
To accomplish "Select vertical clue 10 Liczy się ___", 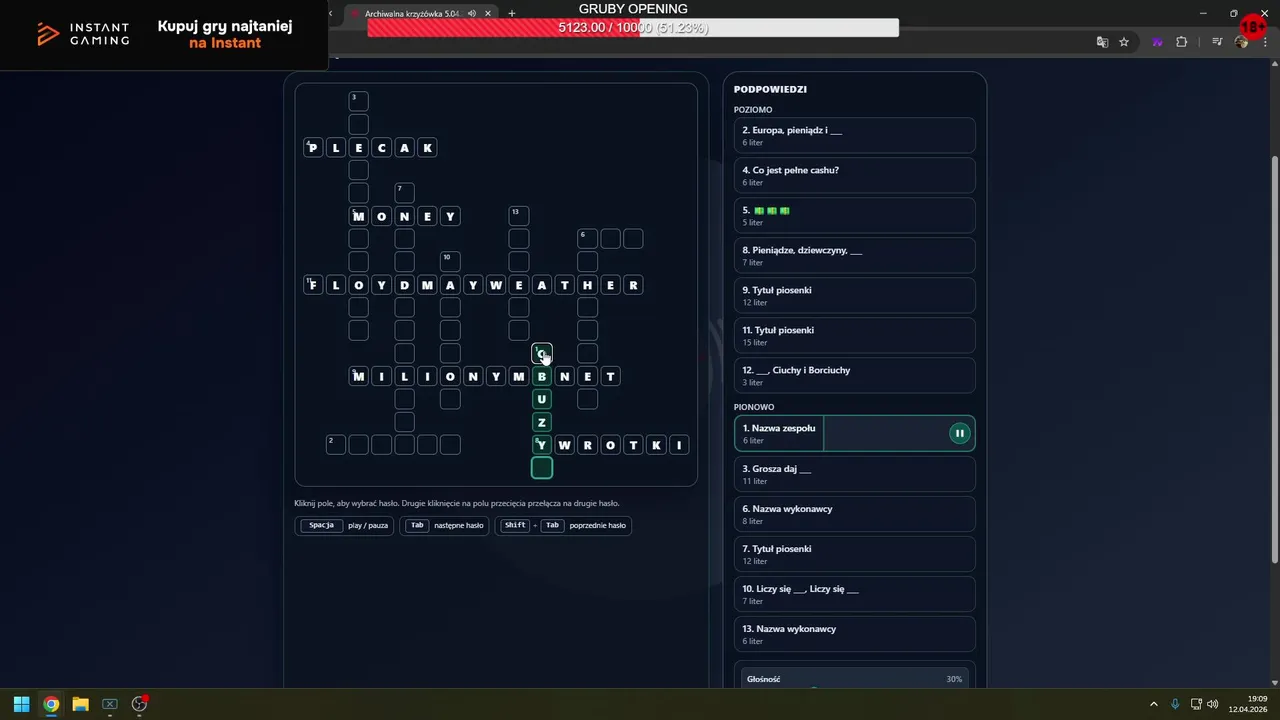I will [x=854, y=594].
